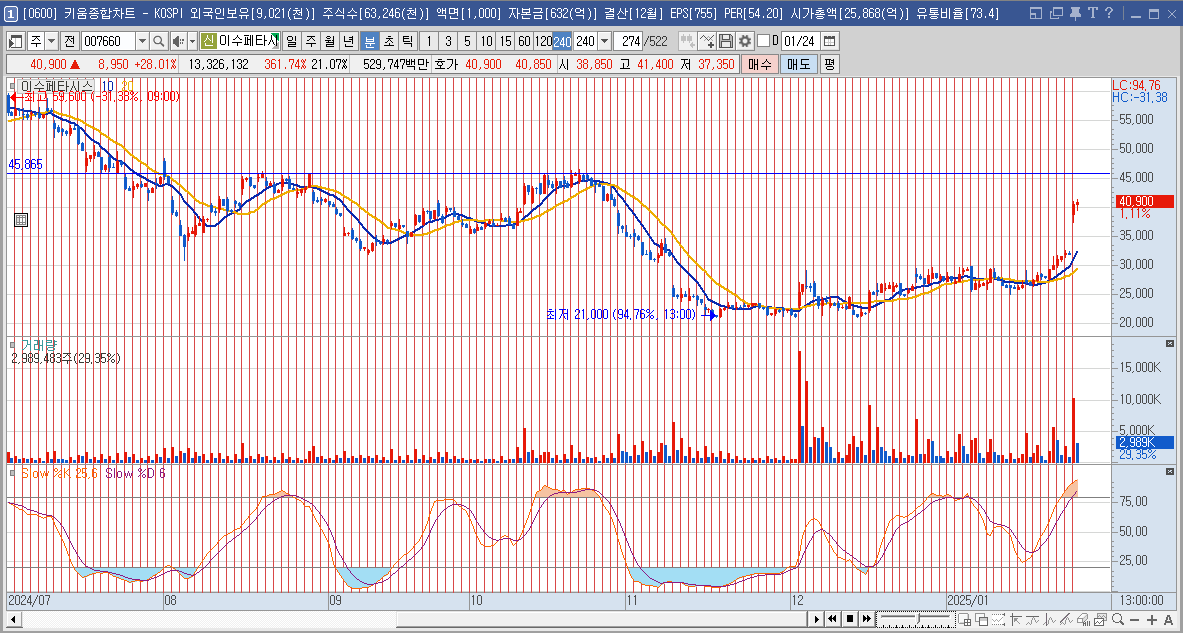Viewport: 1183px width, 633px height.
Task: Click the dotted rectangle chart area icon
Action: click(999, 619)
